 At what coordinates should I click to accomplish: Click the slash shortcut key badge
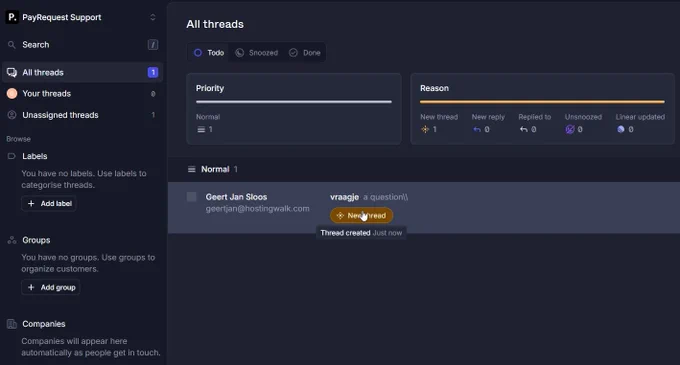(153, 45)
